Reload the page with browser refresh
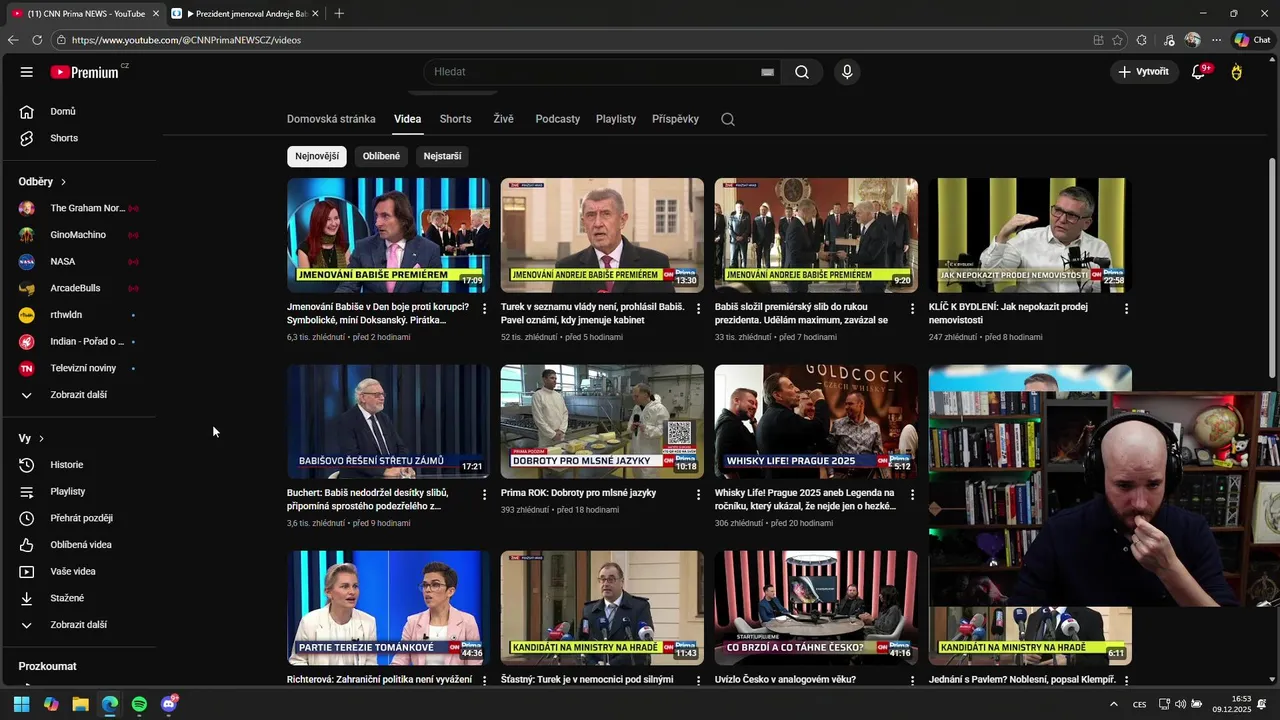 tap(37, 40)
